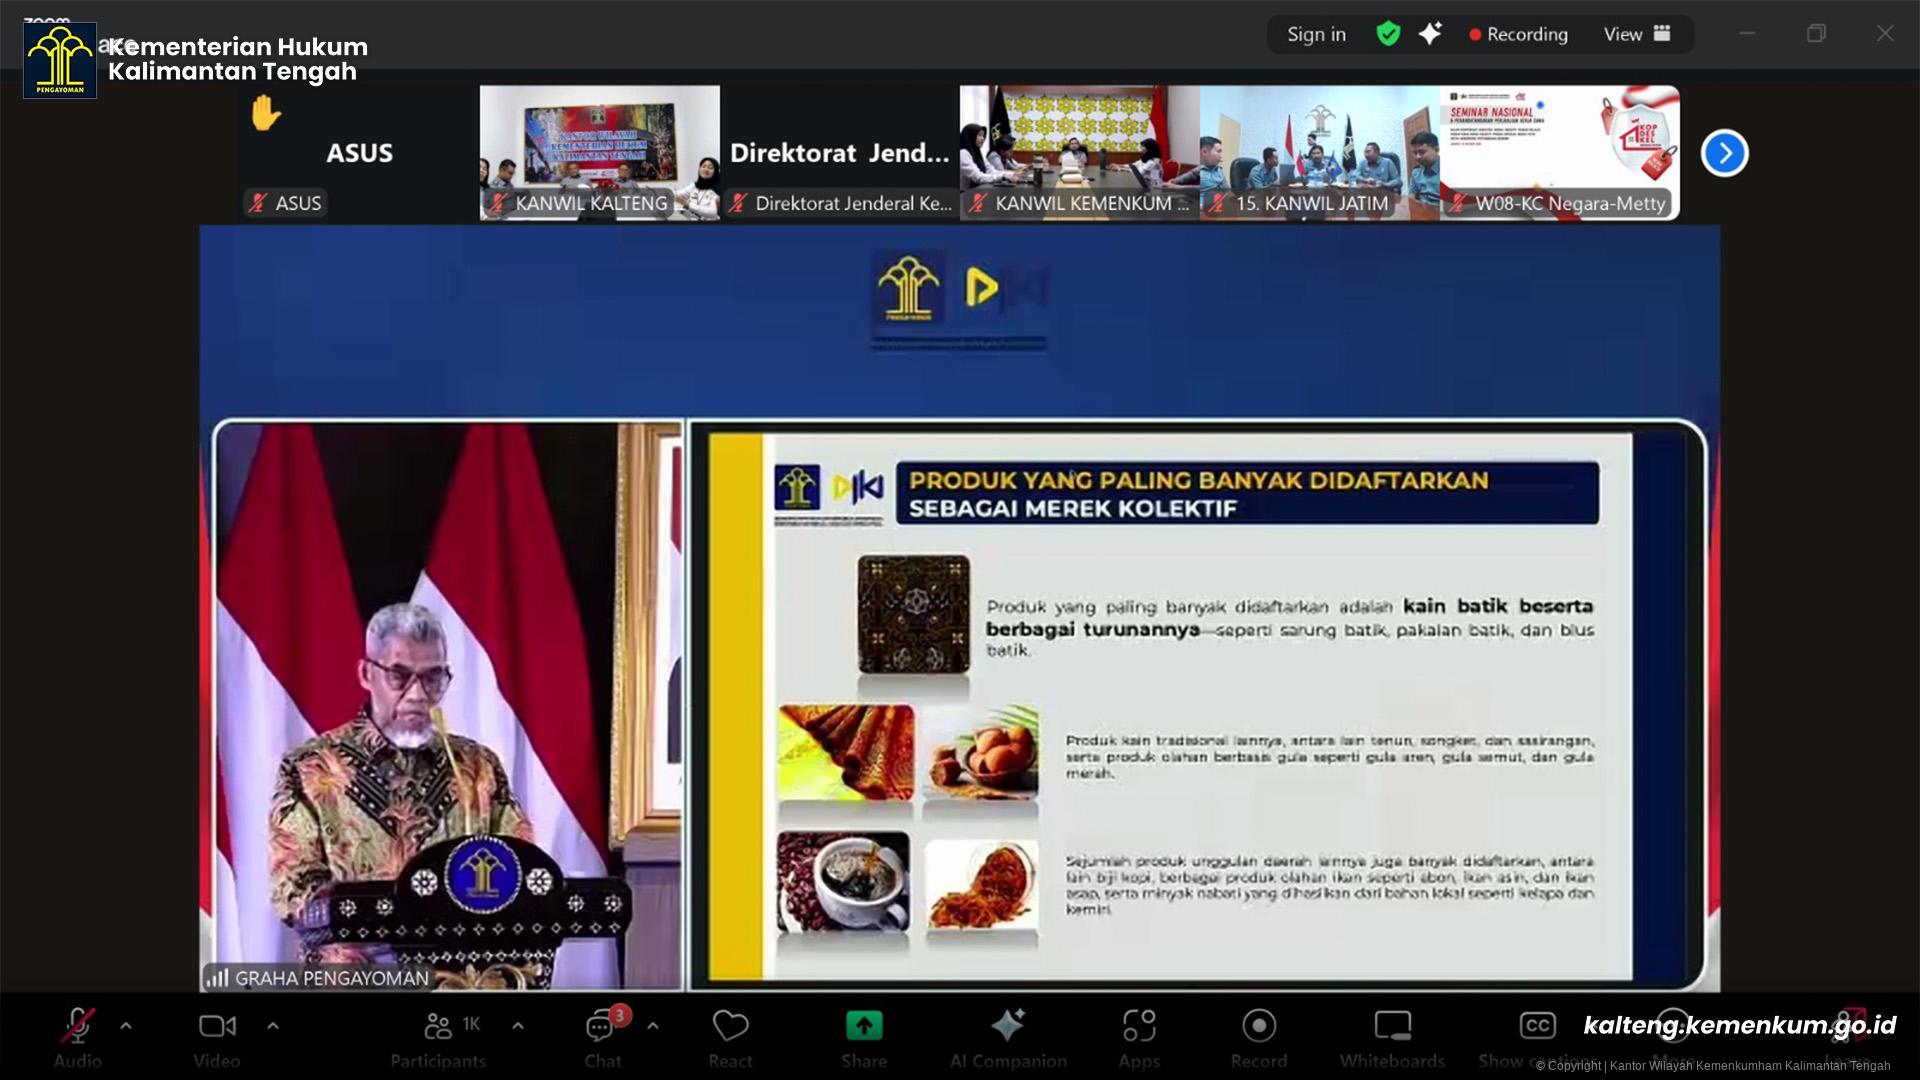The width and height of the screenshot is (1920, 1080).
Task: Toggle Show captions CC button
Action: click(1537, 1027)
